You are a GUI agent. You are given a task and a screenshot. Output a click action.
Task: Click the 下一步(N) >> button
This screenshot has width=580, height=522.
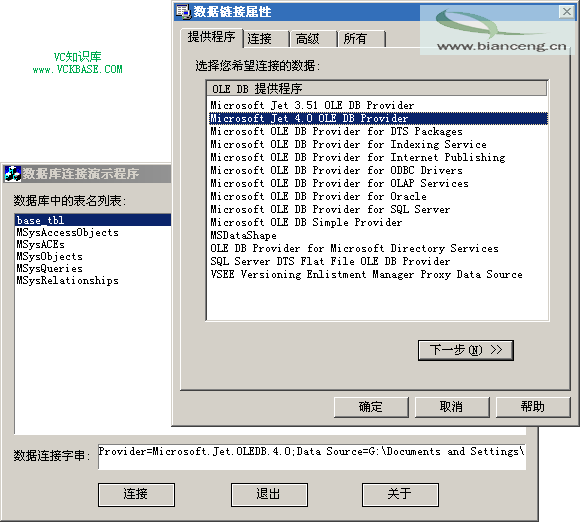coord(466,350)
